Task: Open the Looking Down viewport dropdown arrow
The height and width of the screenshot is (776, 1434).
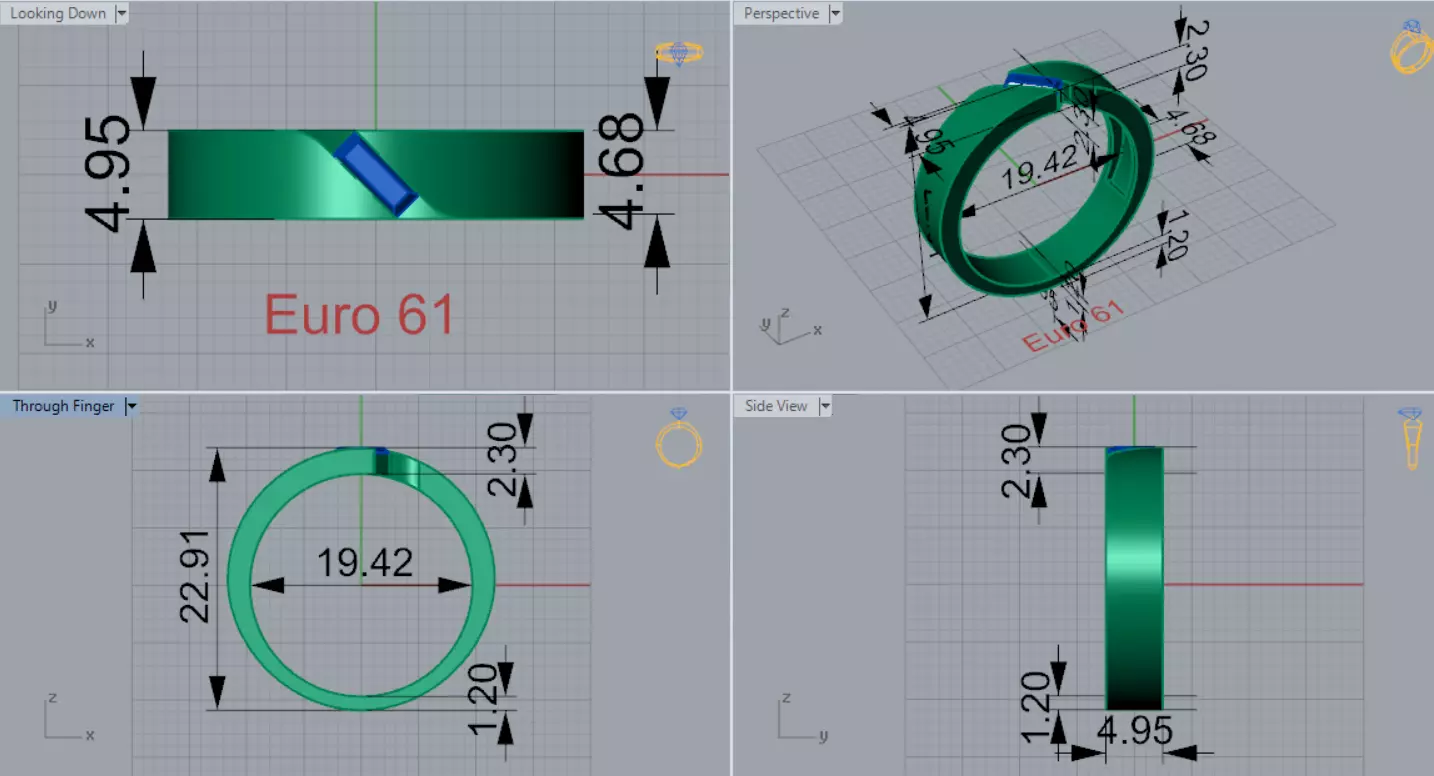Action: coord(122,13)
